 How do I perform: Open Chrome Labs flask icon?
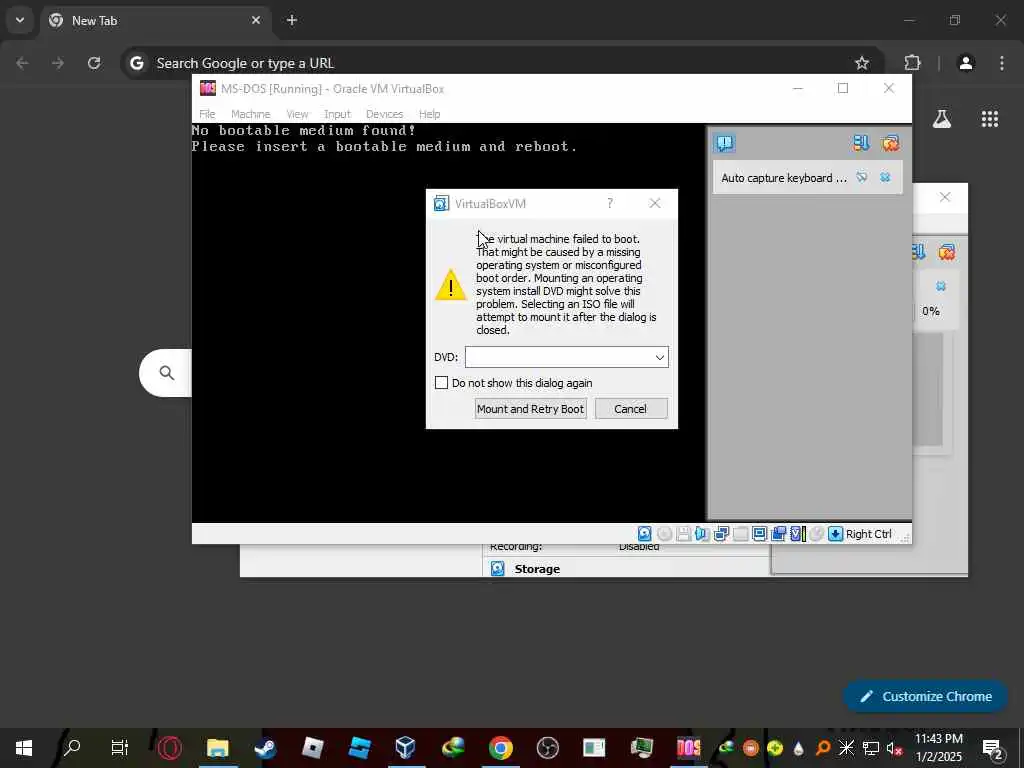(942, 118)
